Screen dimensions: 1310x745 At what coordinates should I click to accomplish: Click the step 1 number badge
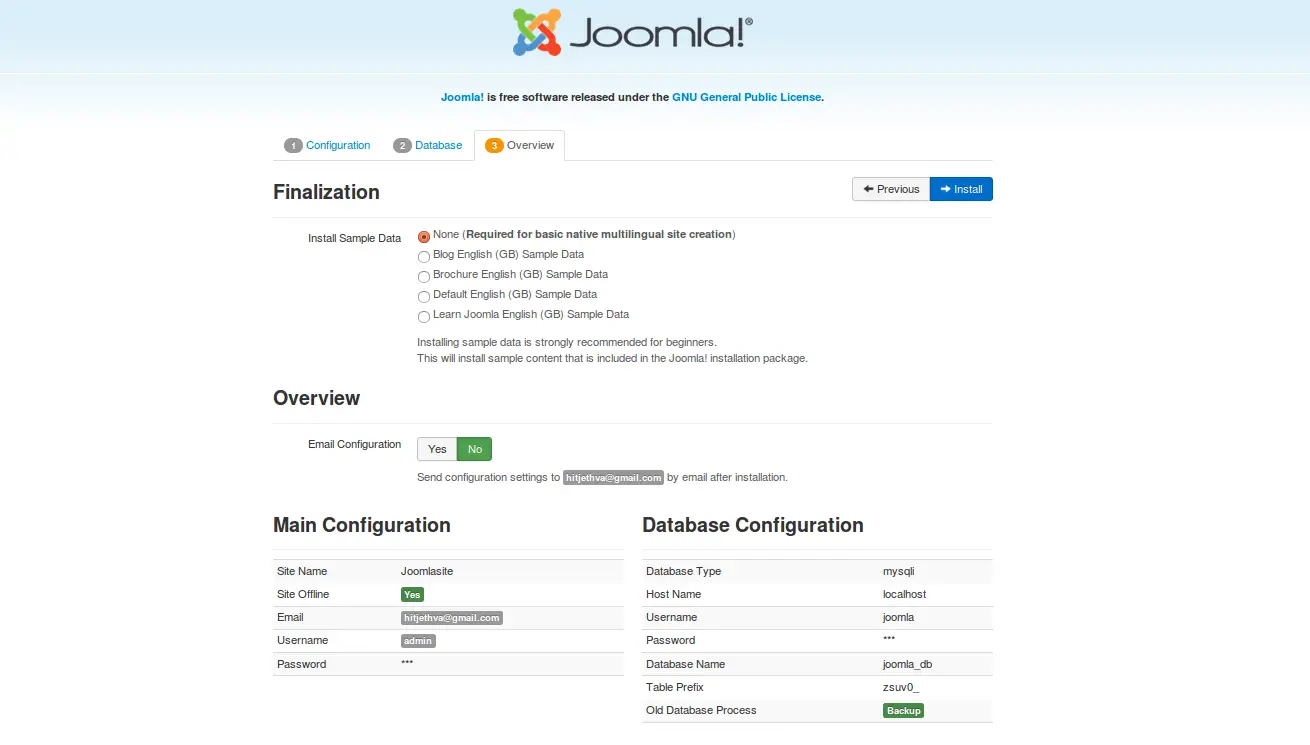point(293,146)
